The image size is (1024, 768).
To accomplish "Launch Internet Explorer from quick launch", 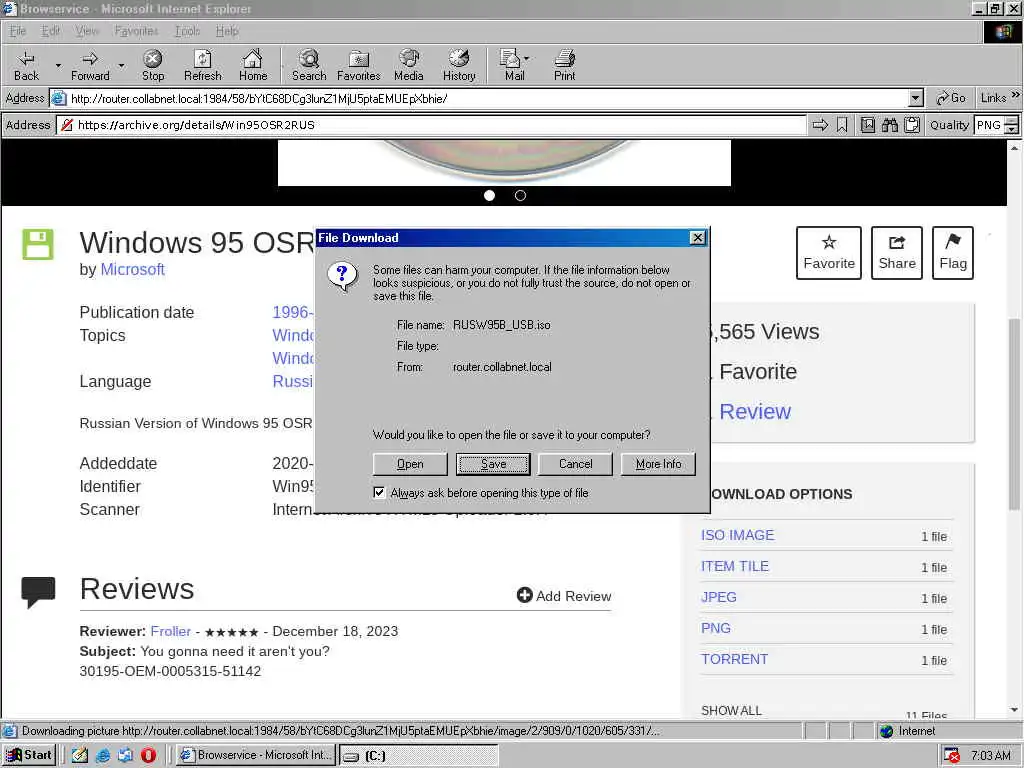I will click(x=103, y=756).
